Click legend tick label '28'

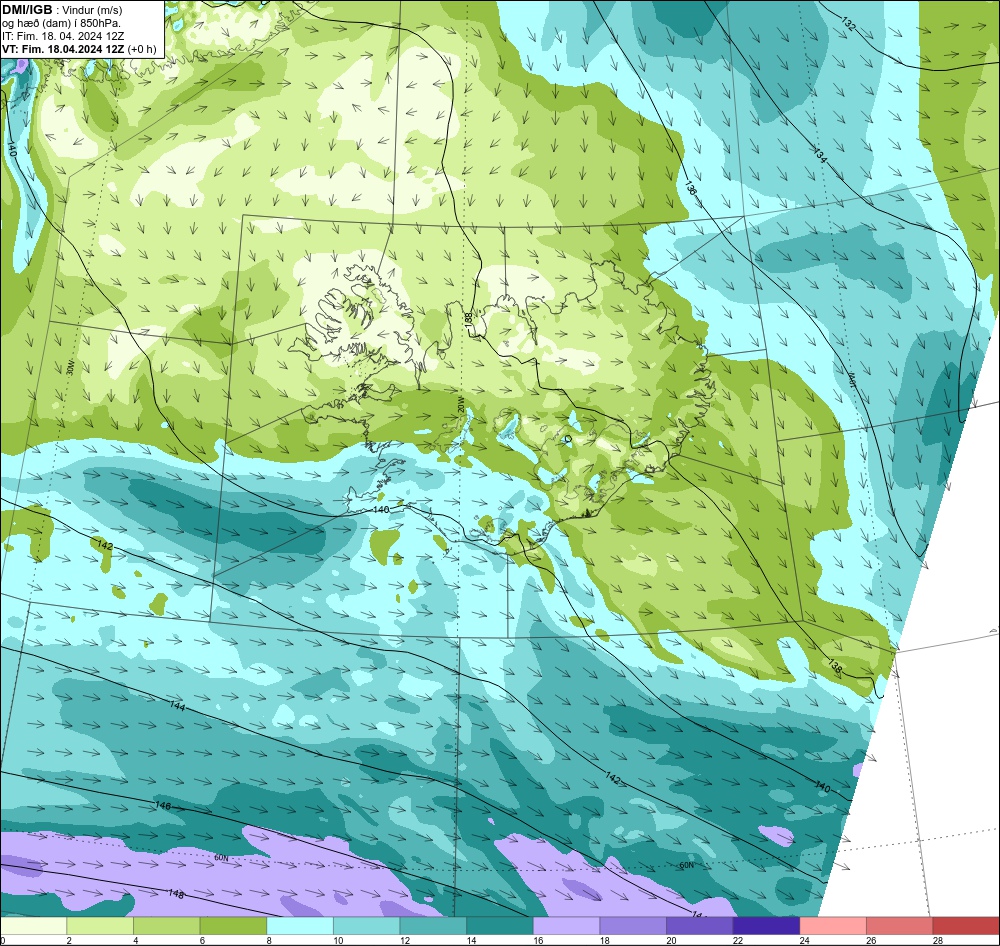click(x=938, y=940)
